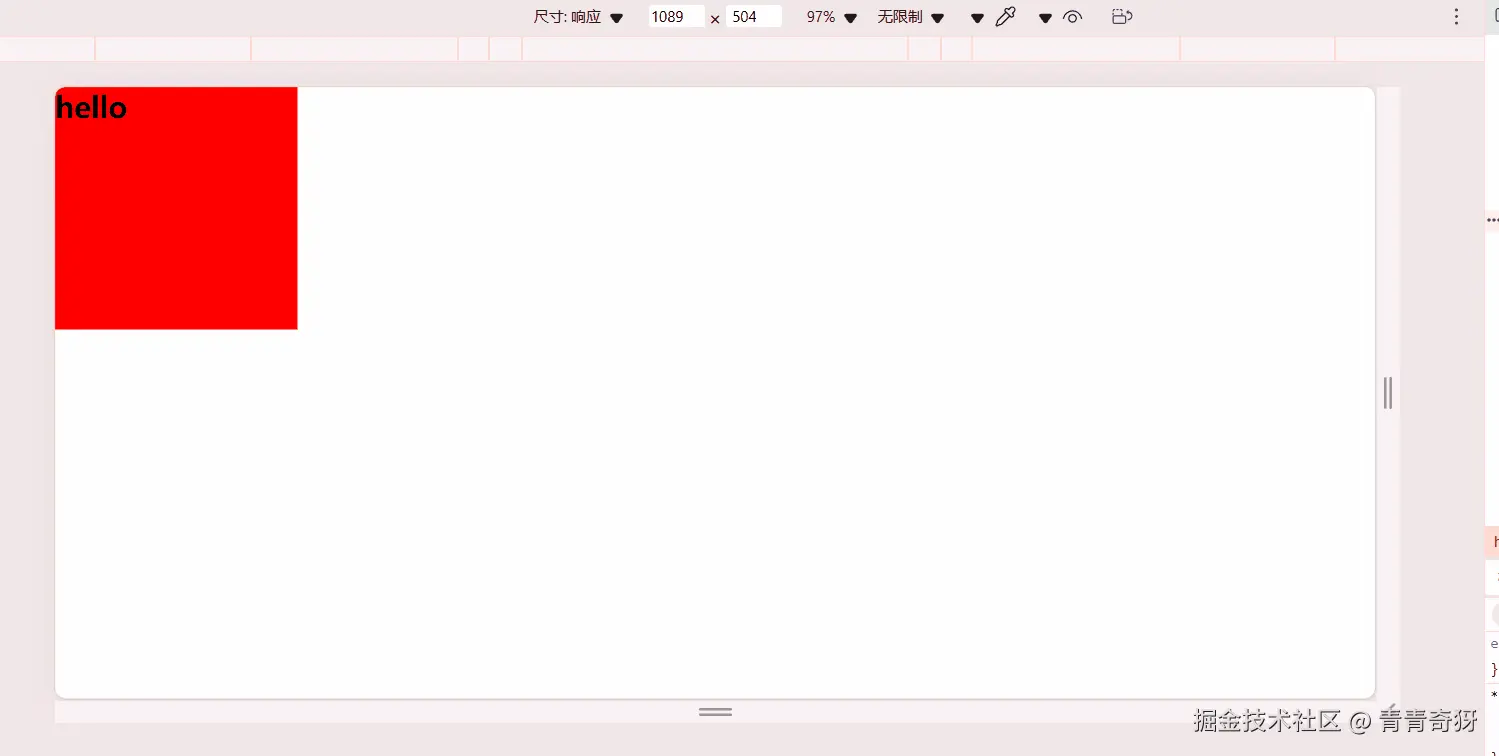The image size is (1499, 756).
Task: Open the 尺寸: 响应 device dropdown
Action: coord(578,17)
